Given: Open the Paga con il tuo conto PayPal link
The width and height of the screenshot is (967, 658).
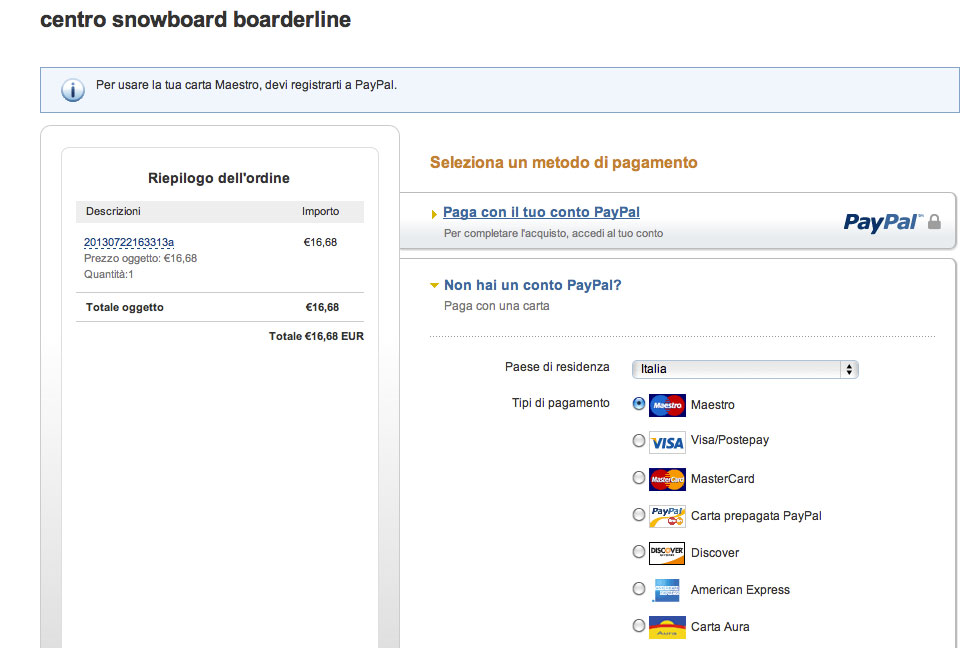Looking at the screenshot, I should tap(541, 212).
